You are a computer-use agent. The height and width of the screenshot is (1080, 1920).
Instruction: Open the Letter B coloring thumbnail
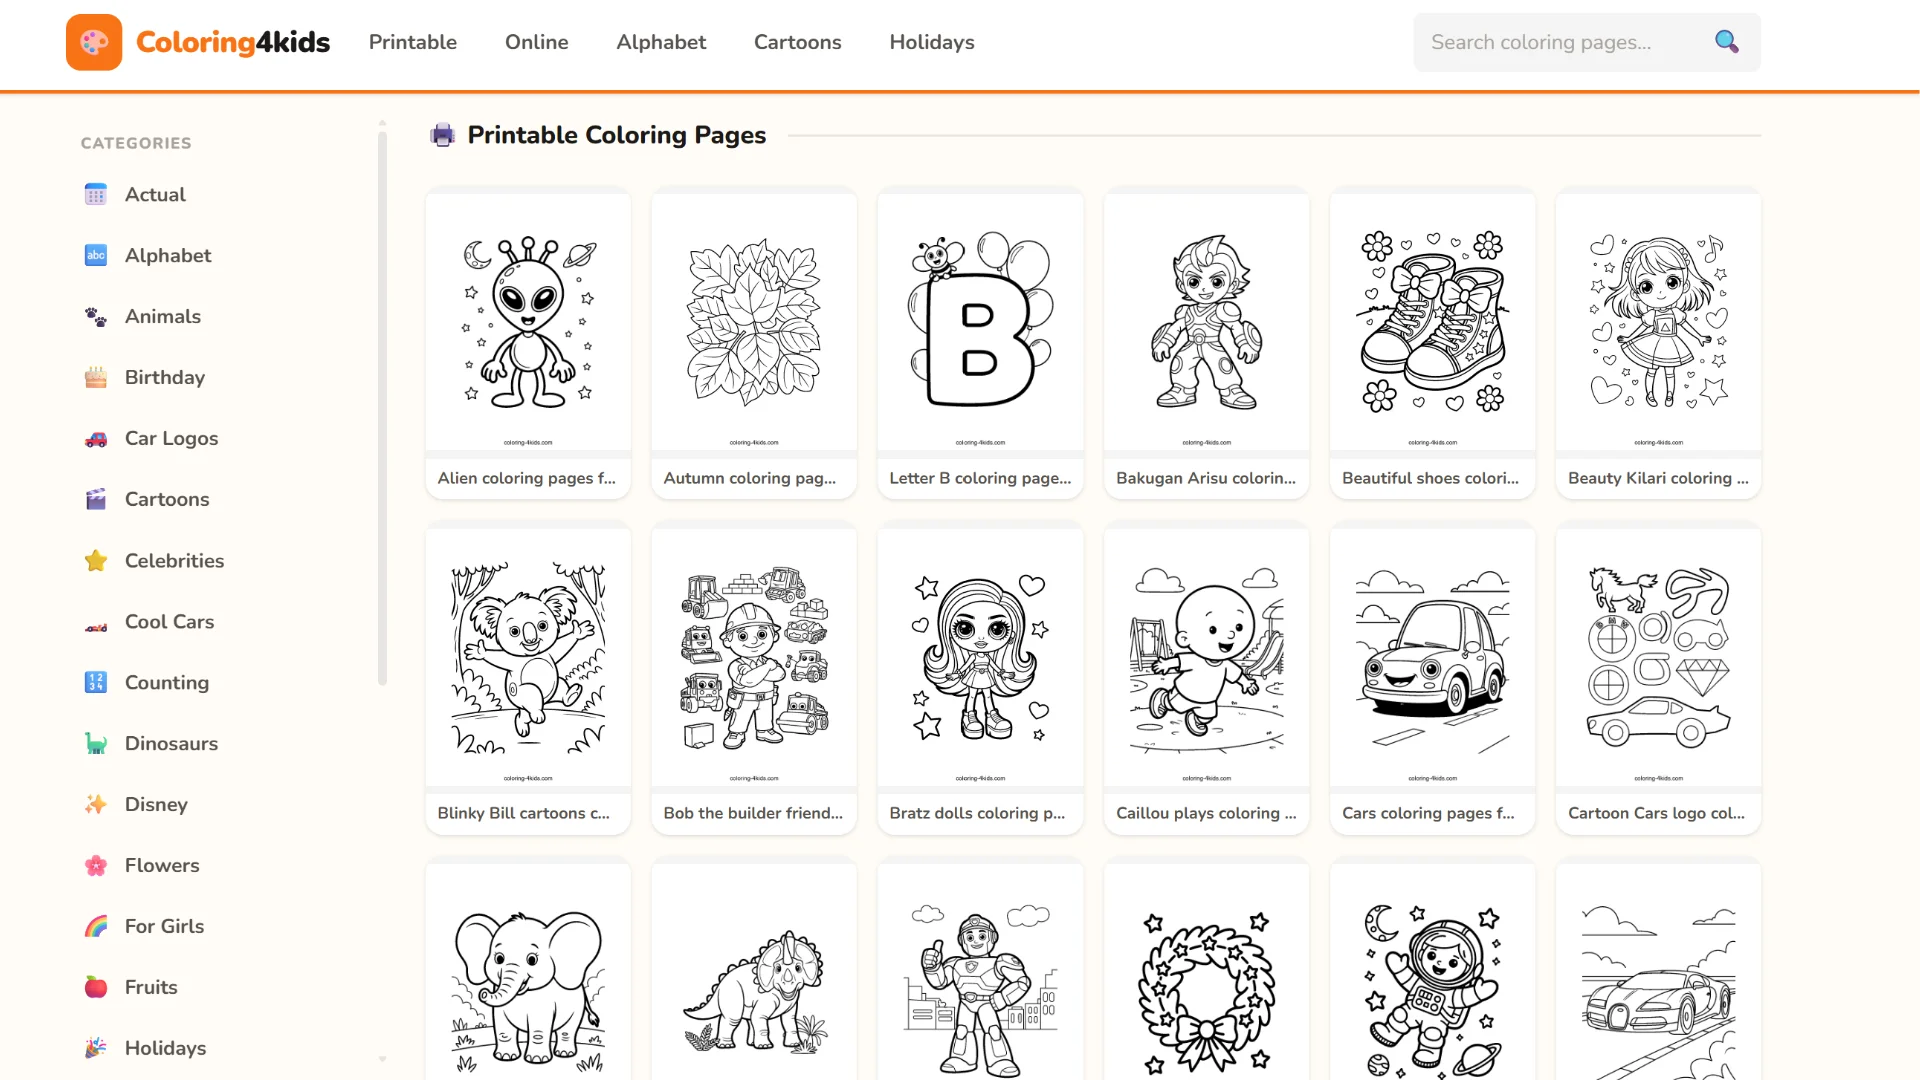tap(980, 322)
